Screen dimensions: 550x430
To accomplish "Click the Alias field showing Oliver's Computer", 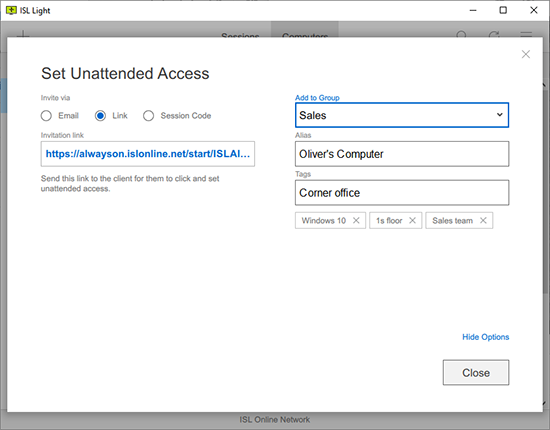I will [402, 154].
